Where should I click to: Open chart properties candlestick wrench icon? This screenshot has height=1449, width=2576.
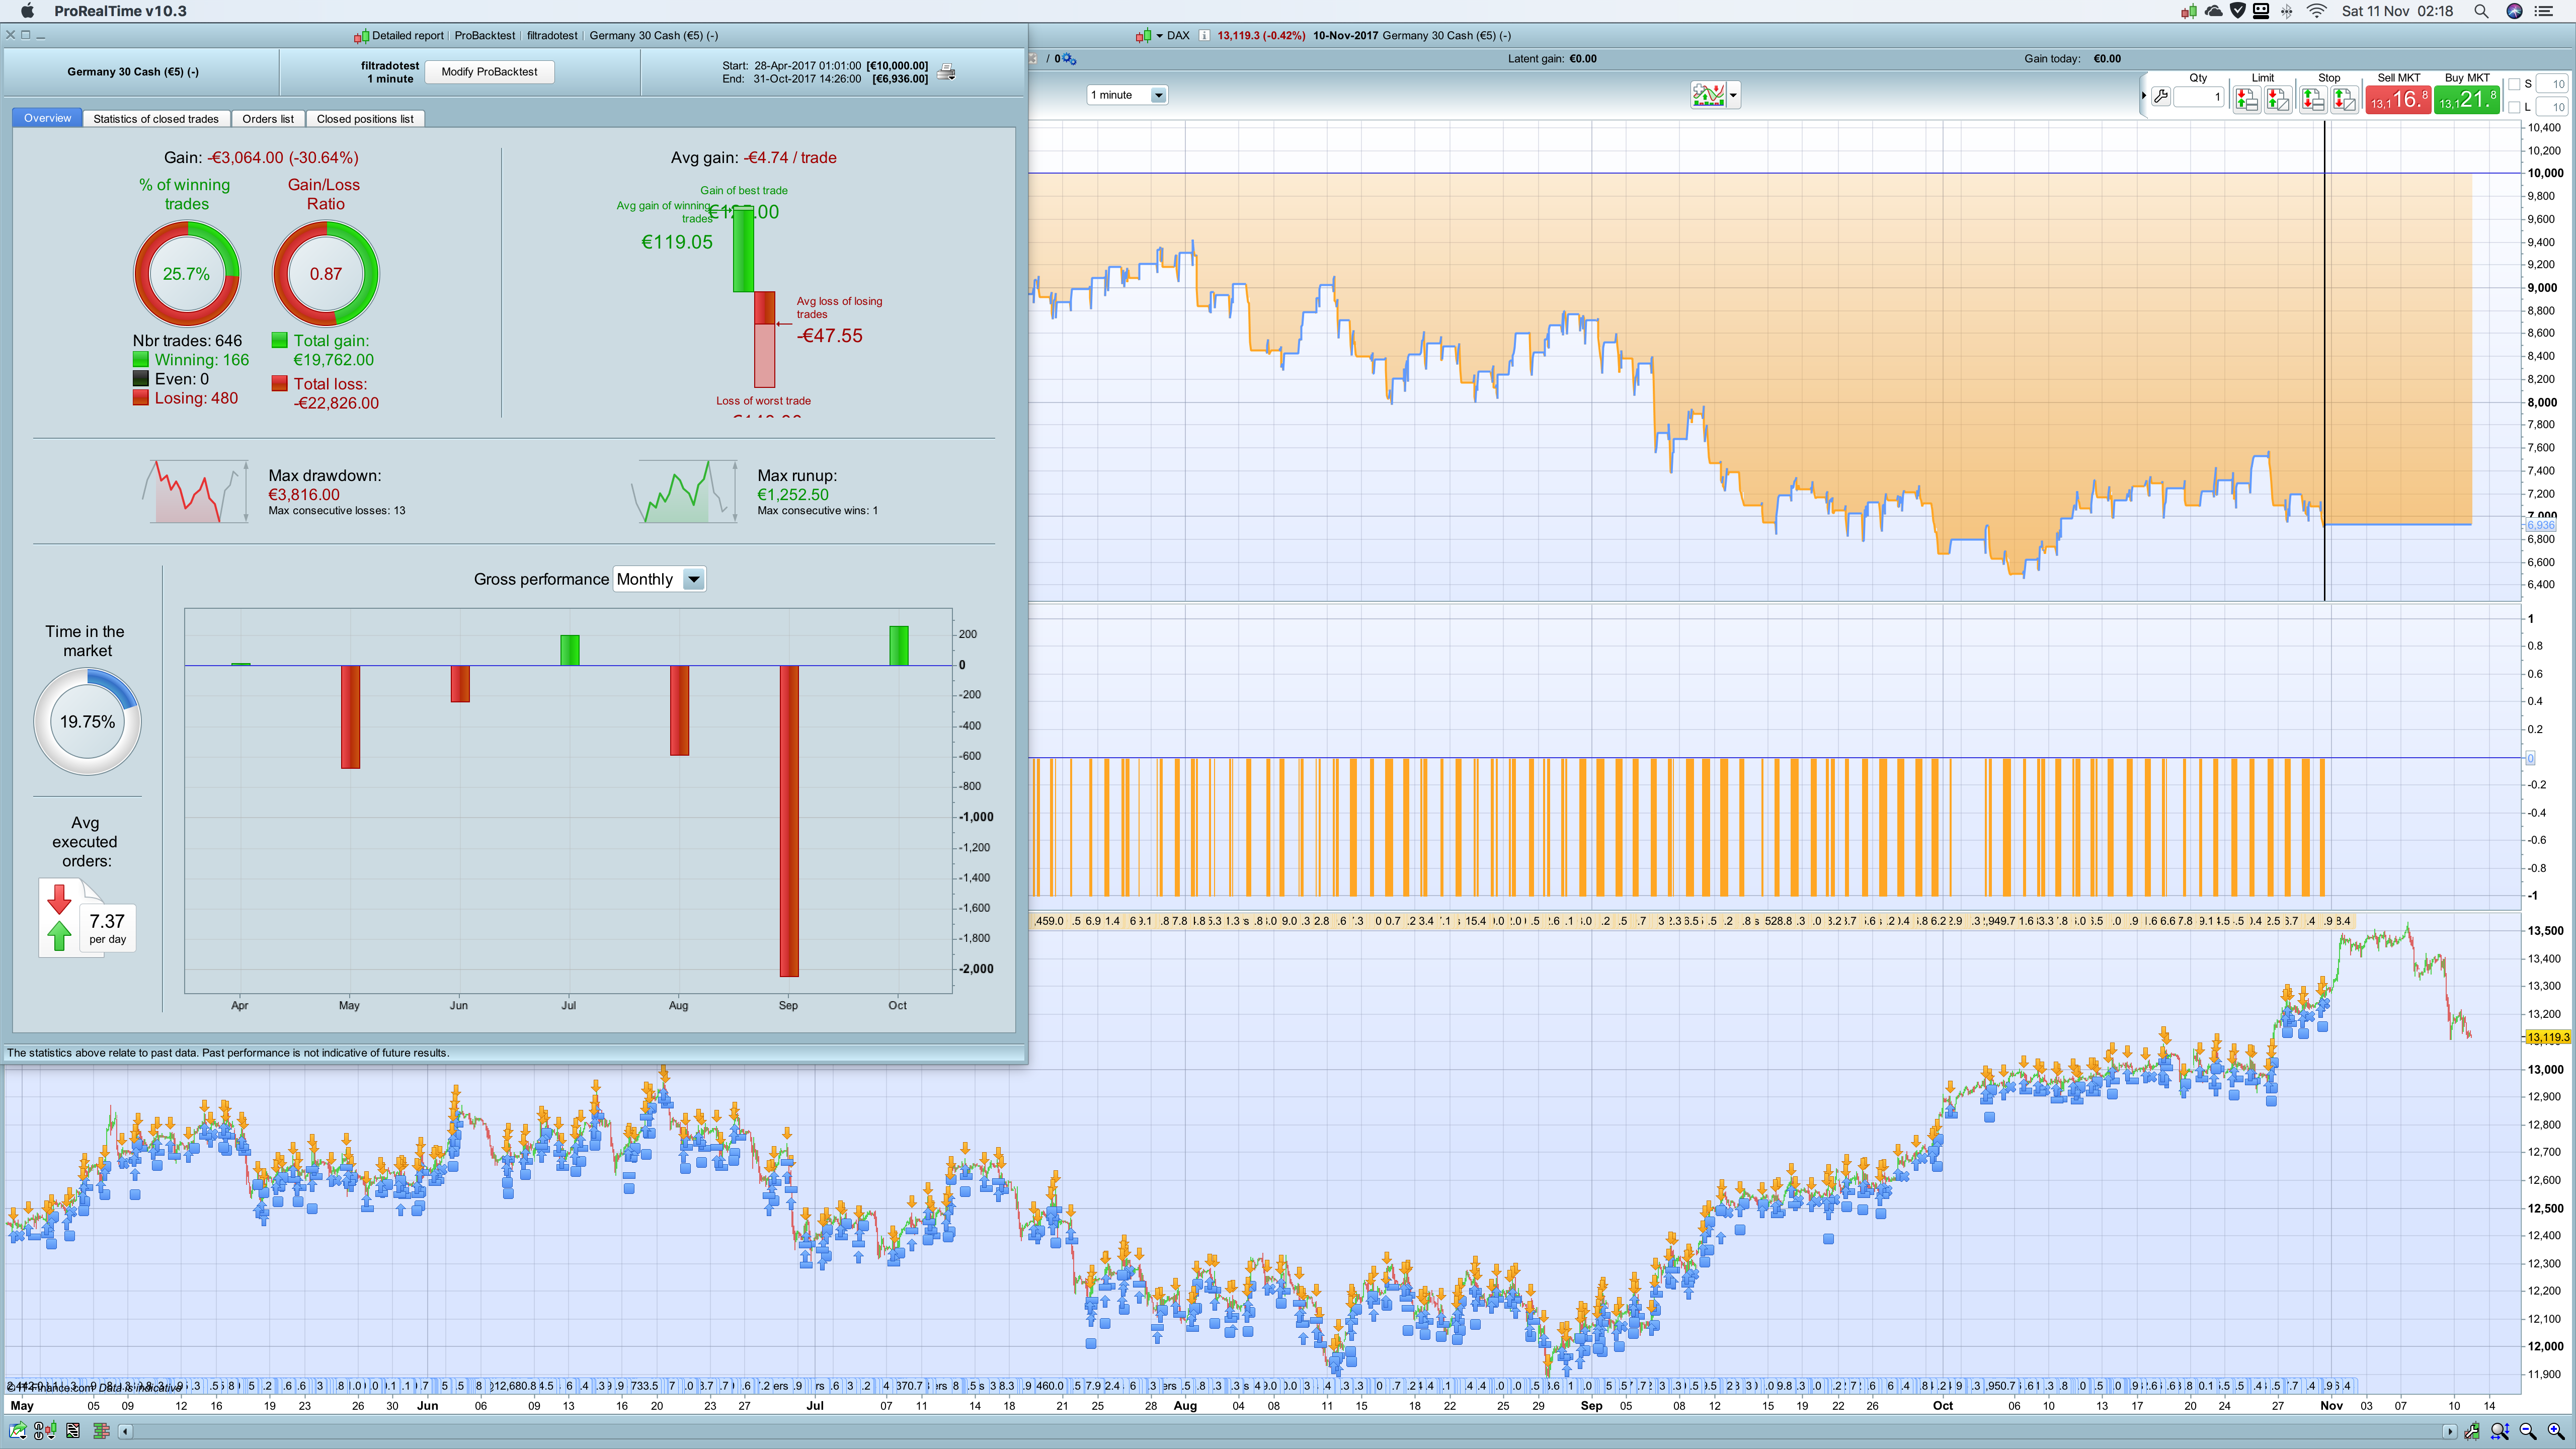[2472, 1431]
